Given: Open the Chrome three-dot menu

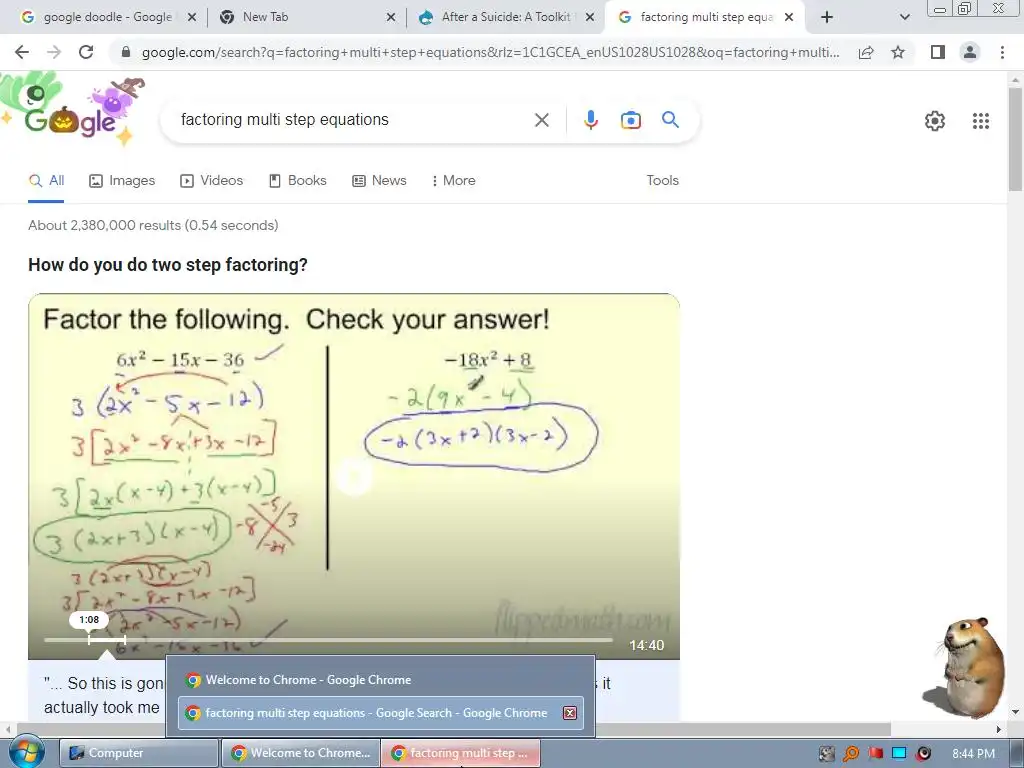Looking at the screenshot, I should [x=1002, y=52].
